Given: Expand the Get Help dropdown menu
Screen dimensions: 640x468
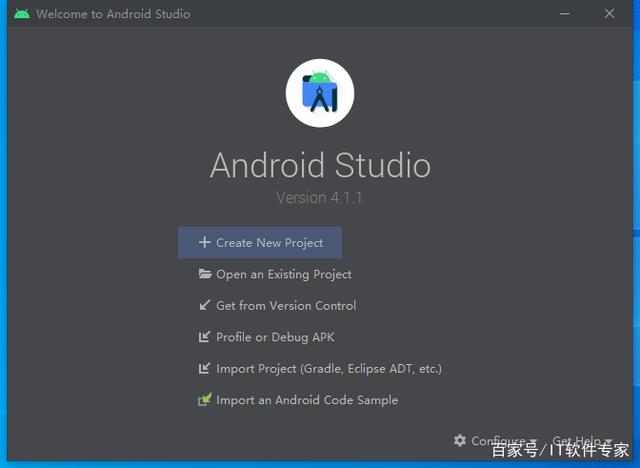Looking at the screenshot, I should point(582,441).
